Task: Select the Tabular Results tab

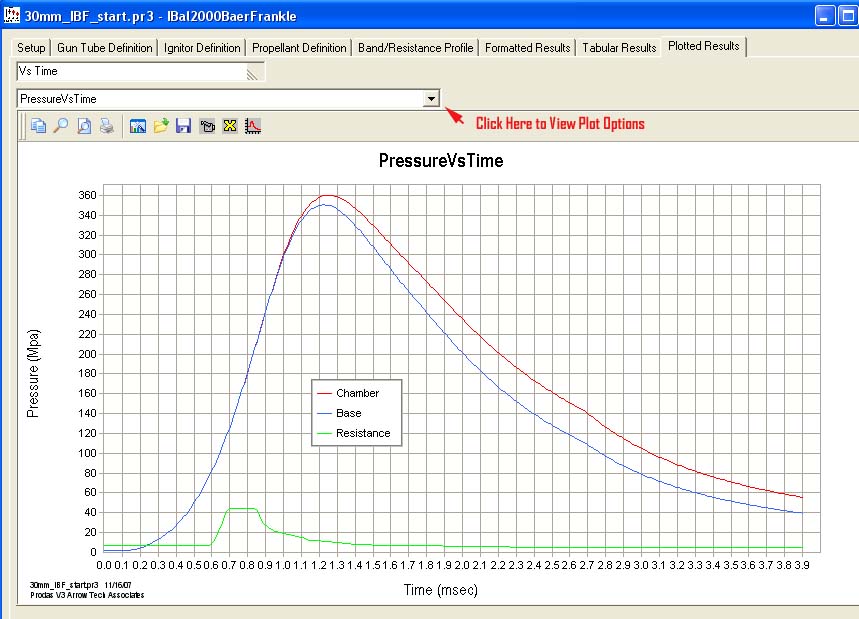Action: pyautogui.click(x=618, y=48)
